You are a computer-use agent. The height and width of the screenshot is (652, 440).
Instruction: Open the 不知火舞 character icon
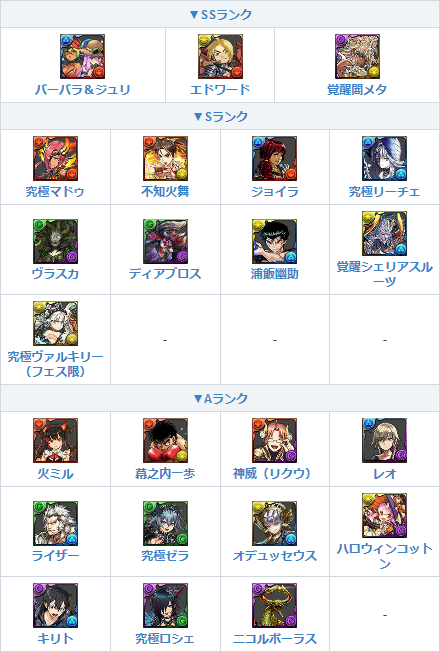(x=165, y=158)
